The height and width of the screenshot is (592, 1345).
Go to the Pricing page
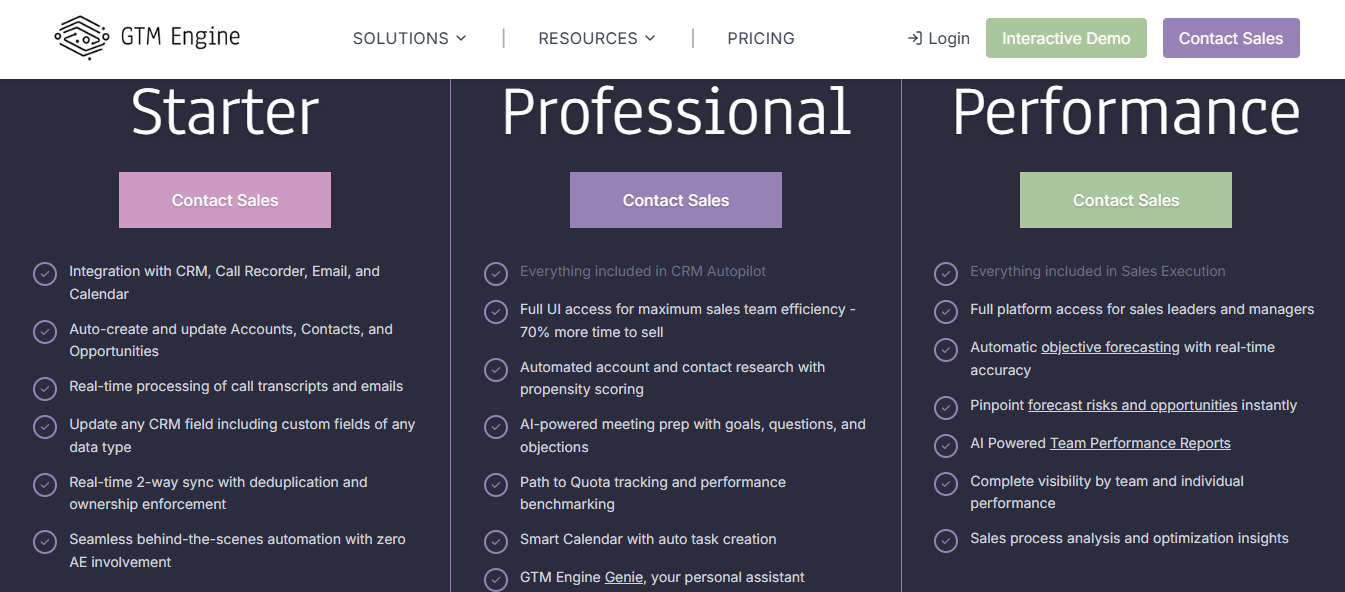(x=761, y=38)
